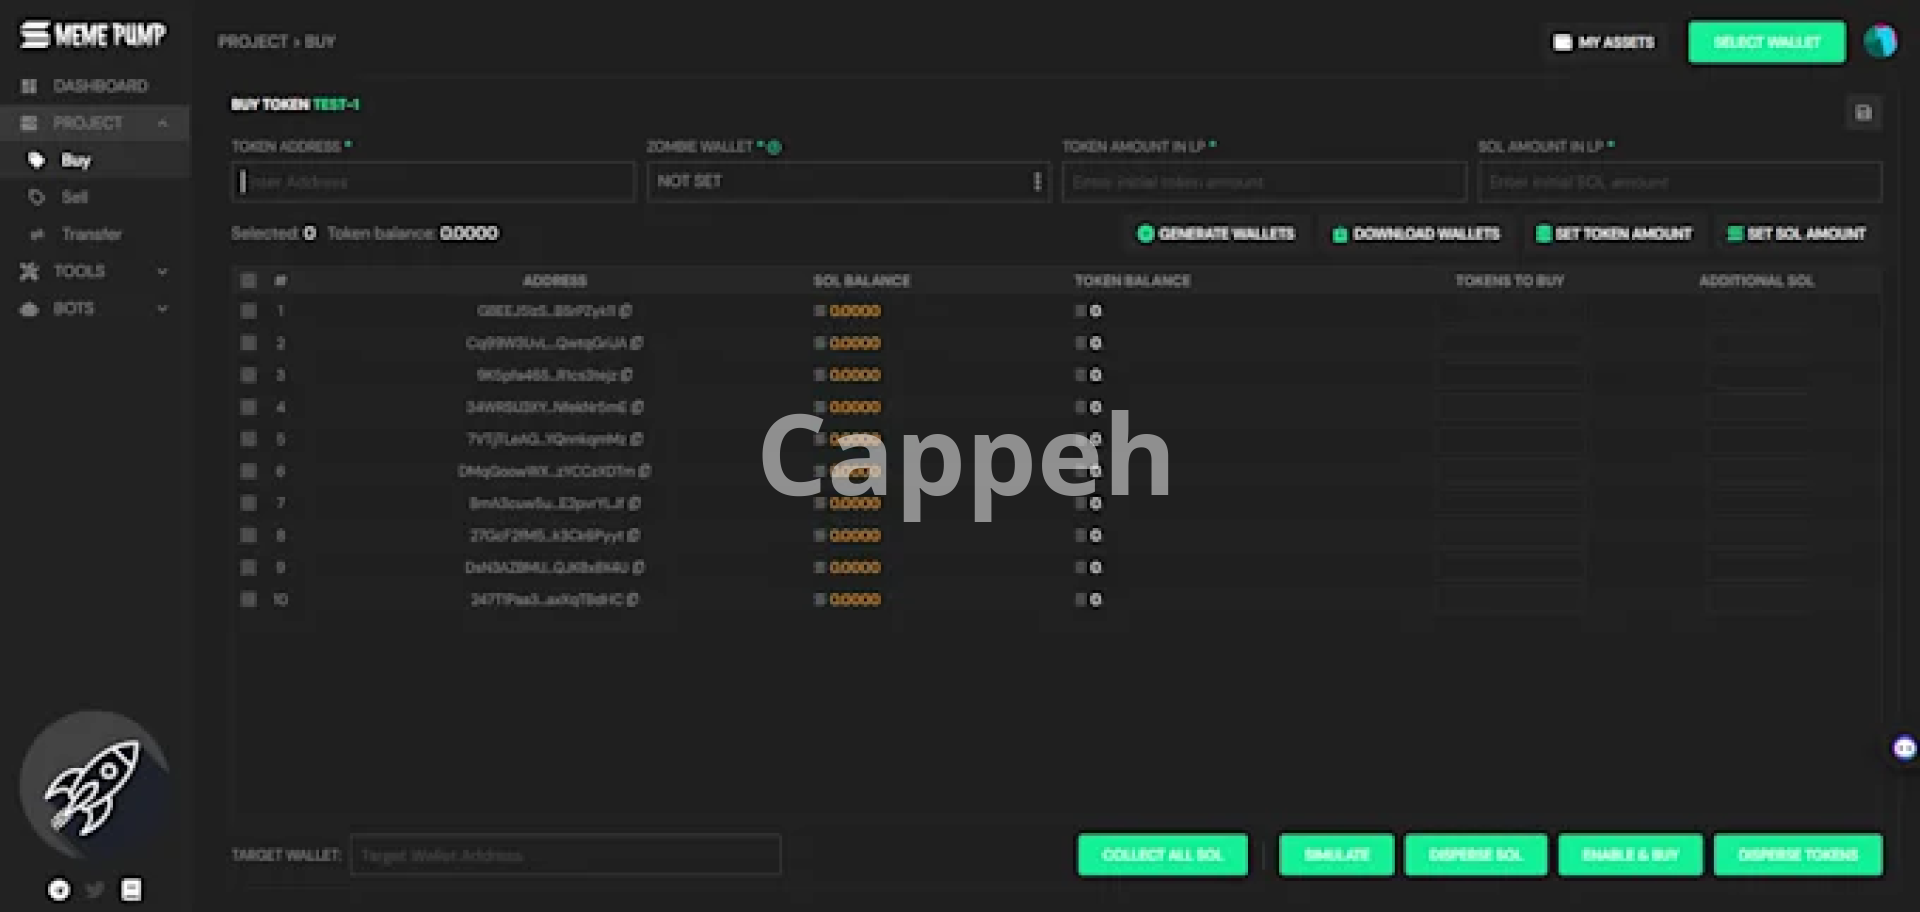Image resolution: width=1920 pixels, height=912 pixels.
Task: Open the Sell page in sidebar
Action: coord(74,197)
